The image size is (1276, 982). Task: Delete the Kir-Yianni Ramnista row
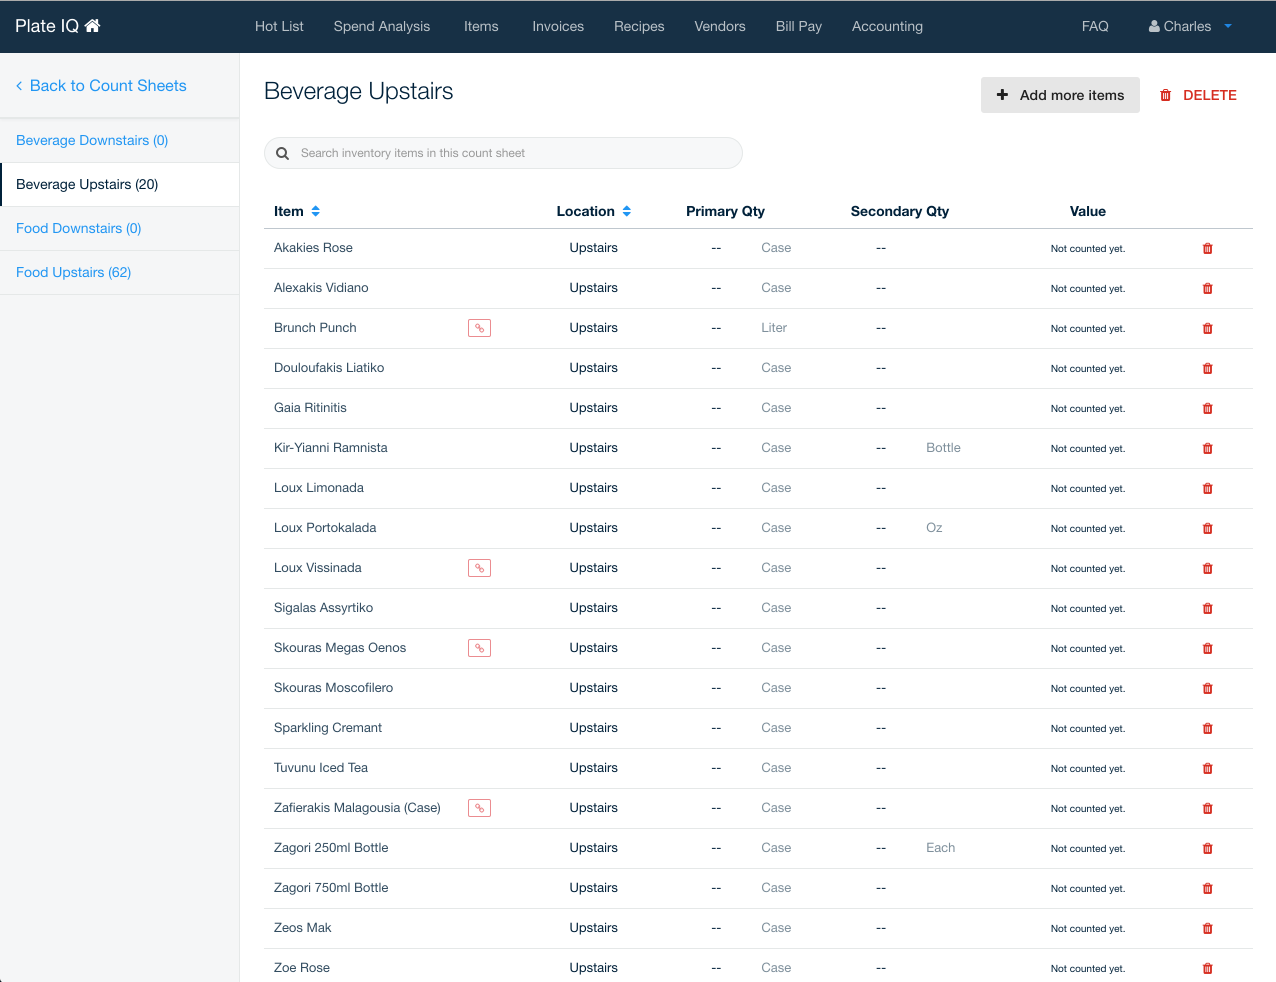(1207, 448)
